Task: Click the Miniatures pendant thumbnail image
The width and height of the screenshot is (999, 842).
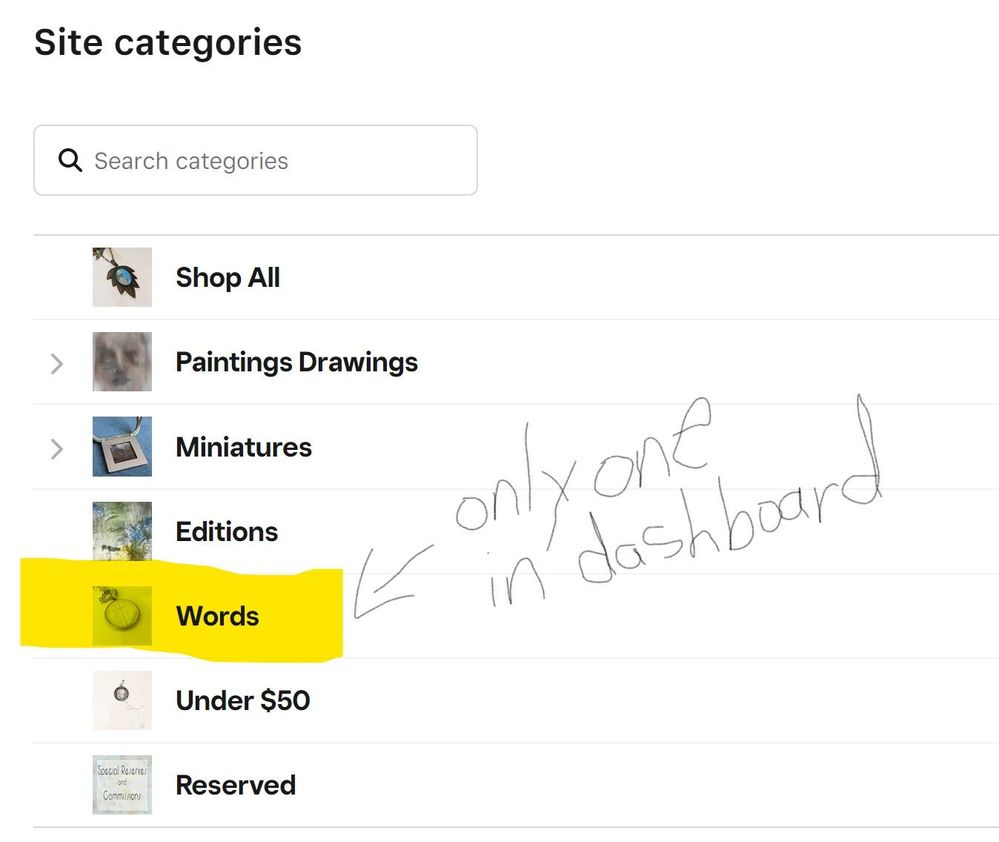Action: [x=121, y=447]
